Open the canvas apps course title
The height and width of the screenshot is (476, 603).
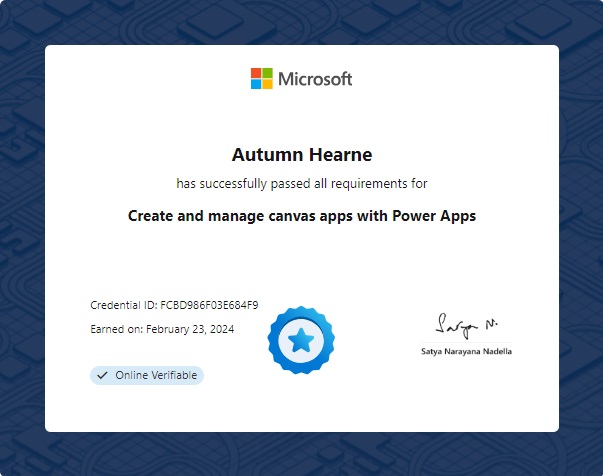[x=301, y=215]
